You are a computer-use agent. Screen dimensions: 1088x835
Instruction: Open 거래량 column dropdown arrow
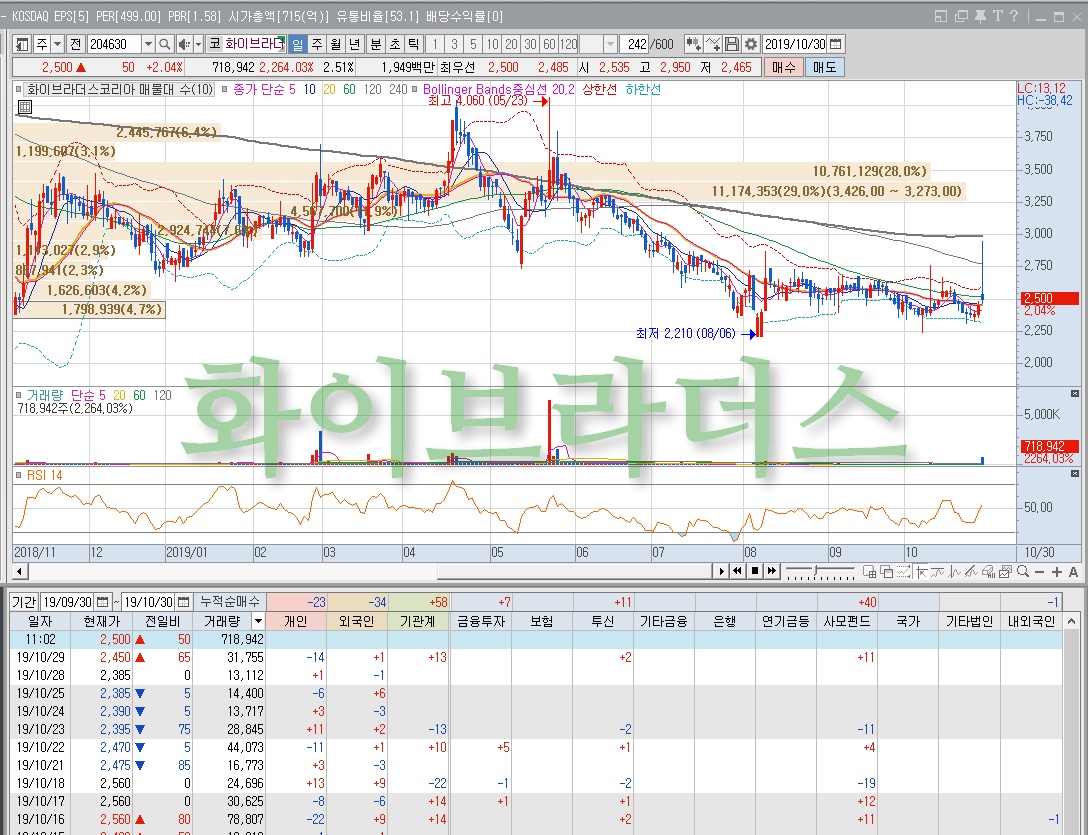tap(257, 621)
